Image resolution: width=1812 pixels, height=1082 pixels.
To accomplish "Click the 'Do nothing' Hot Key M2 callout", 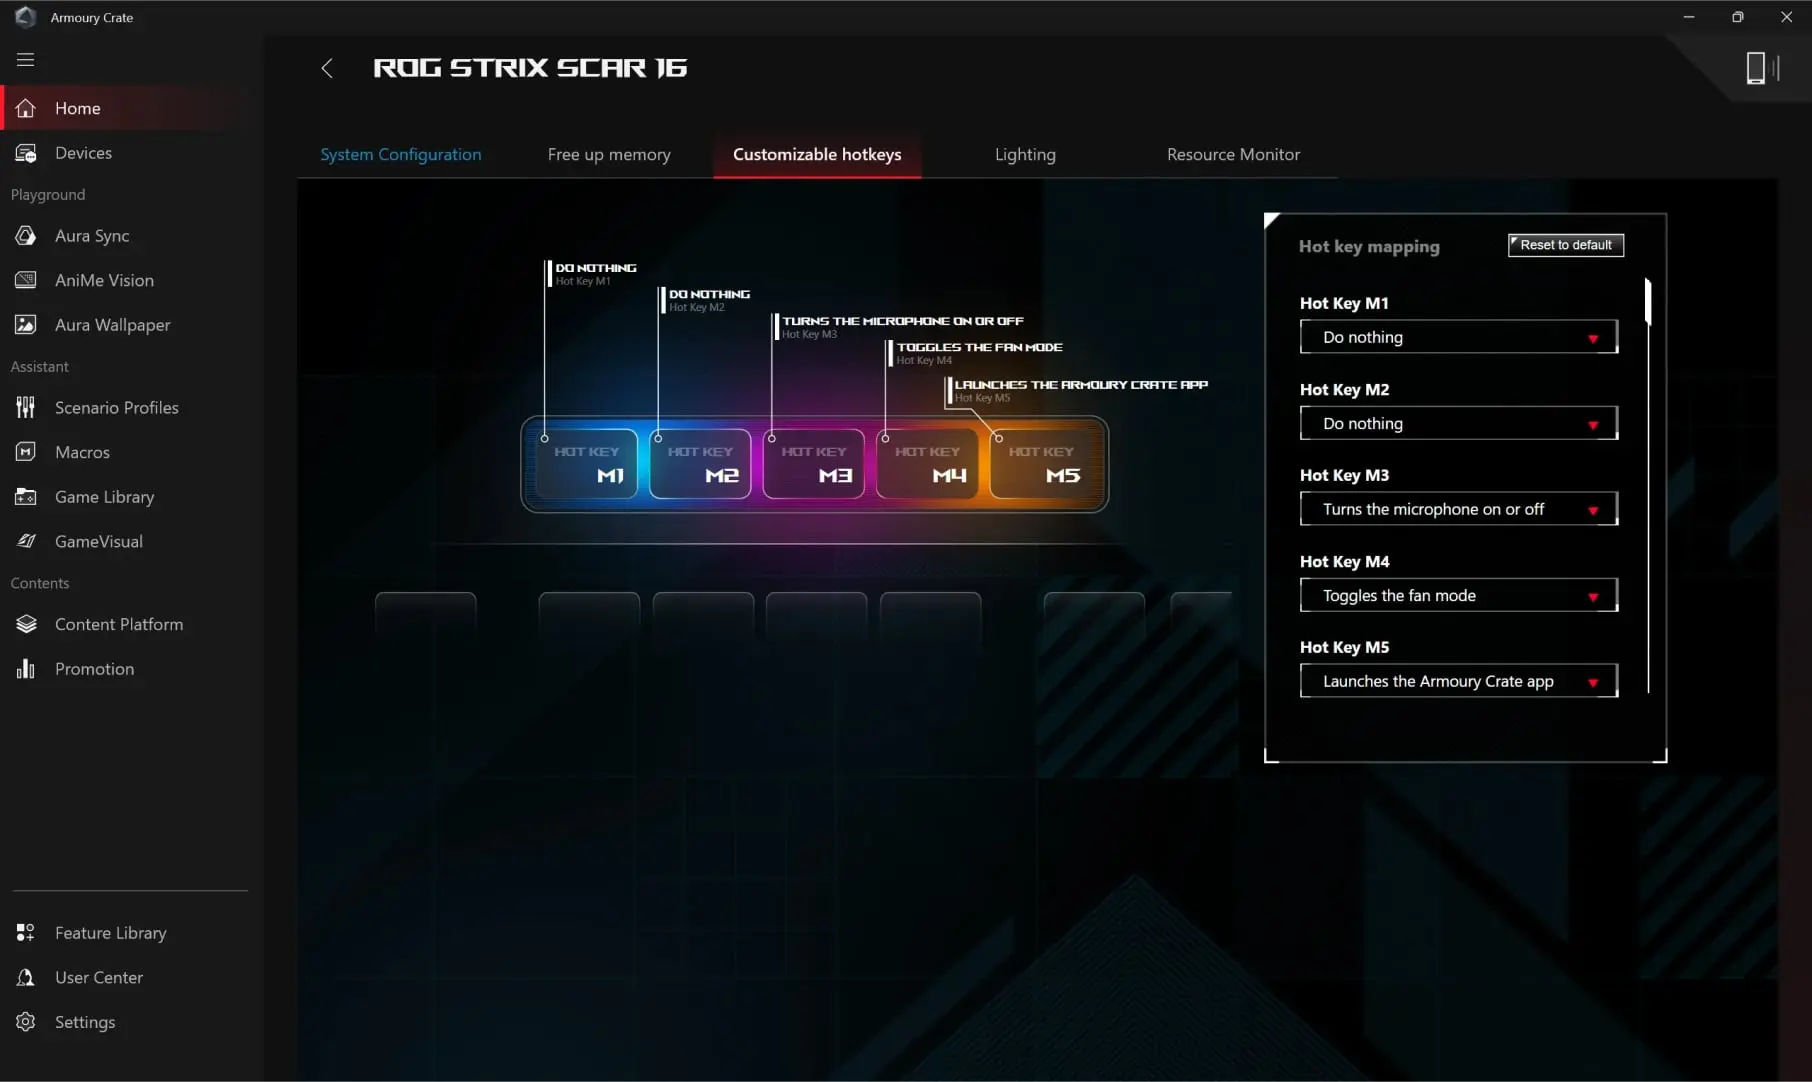I will coord(709,294).
